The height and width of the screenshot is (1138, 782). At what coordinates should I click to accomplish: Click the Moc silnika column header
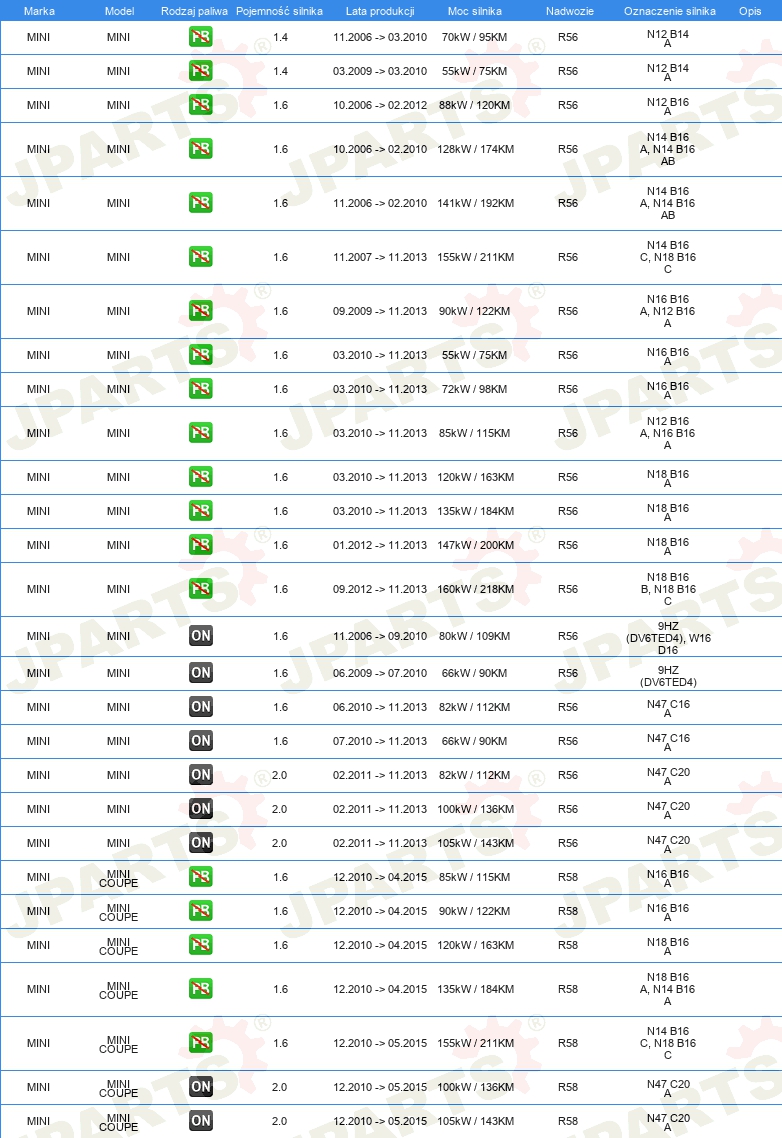coord(475,11)
